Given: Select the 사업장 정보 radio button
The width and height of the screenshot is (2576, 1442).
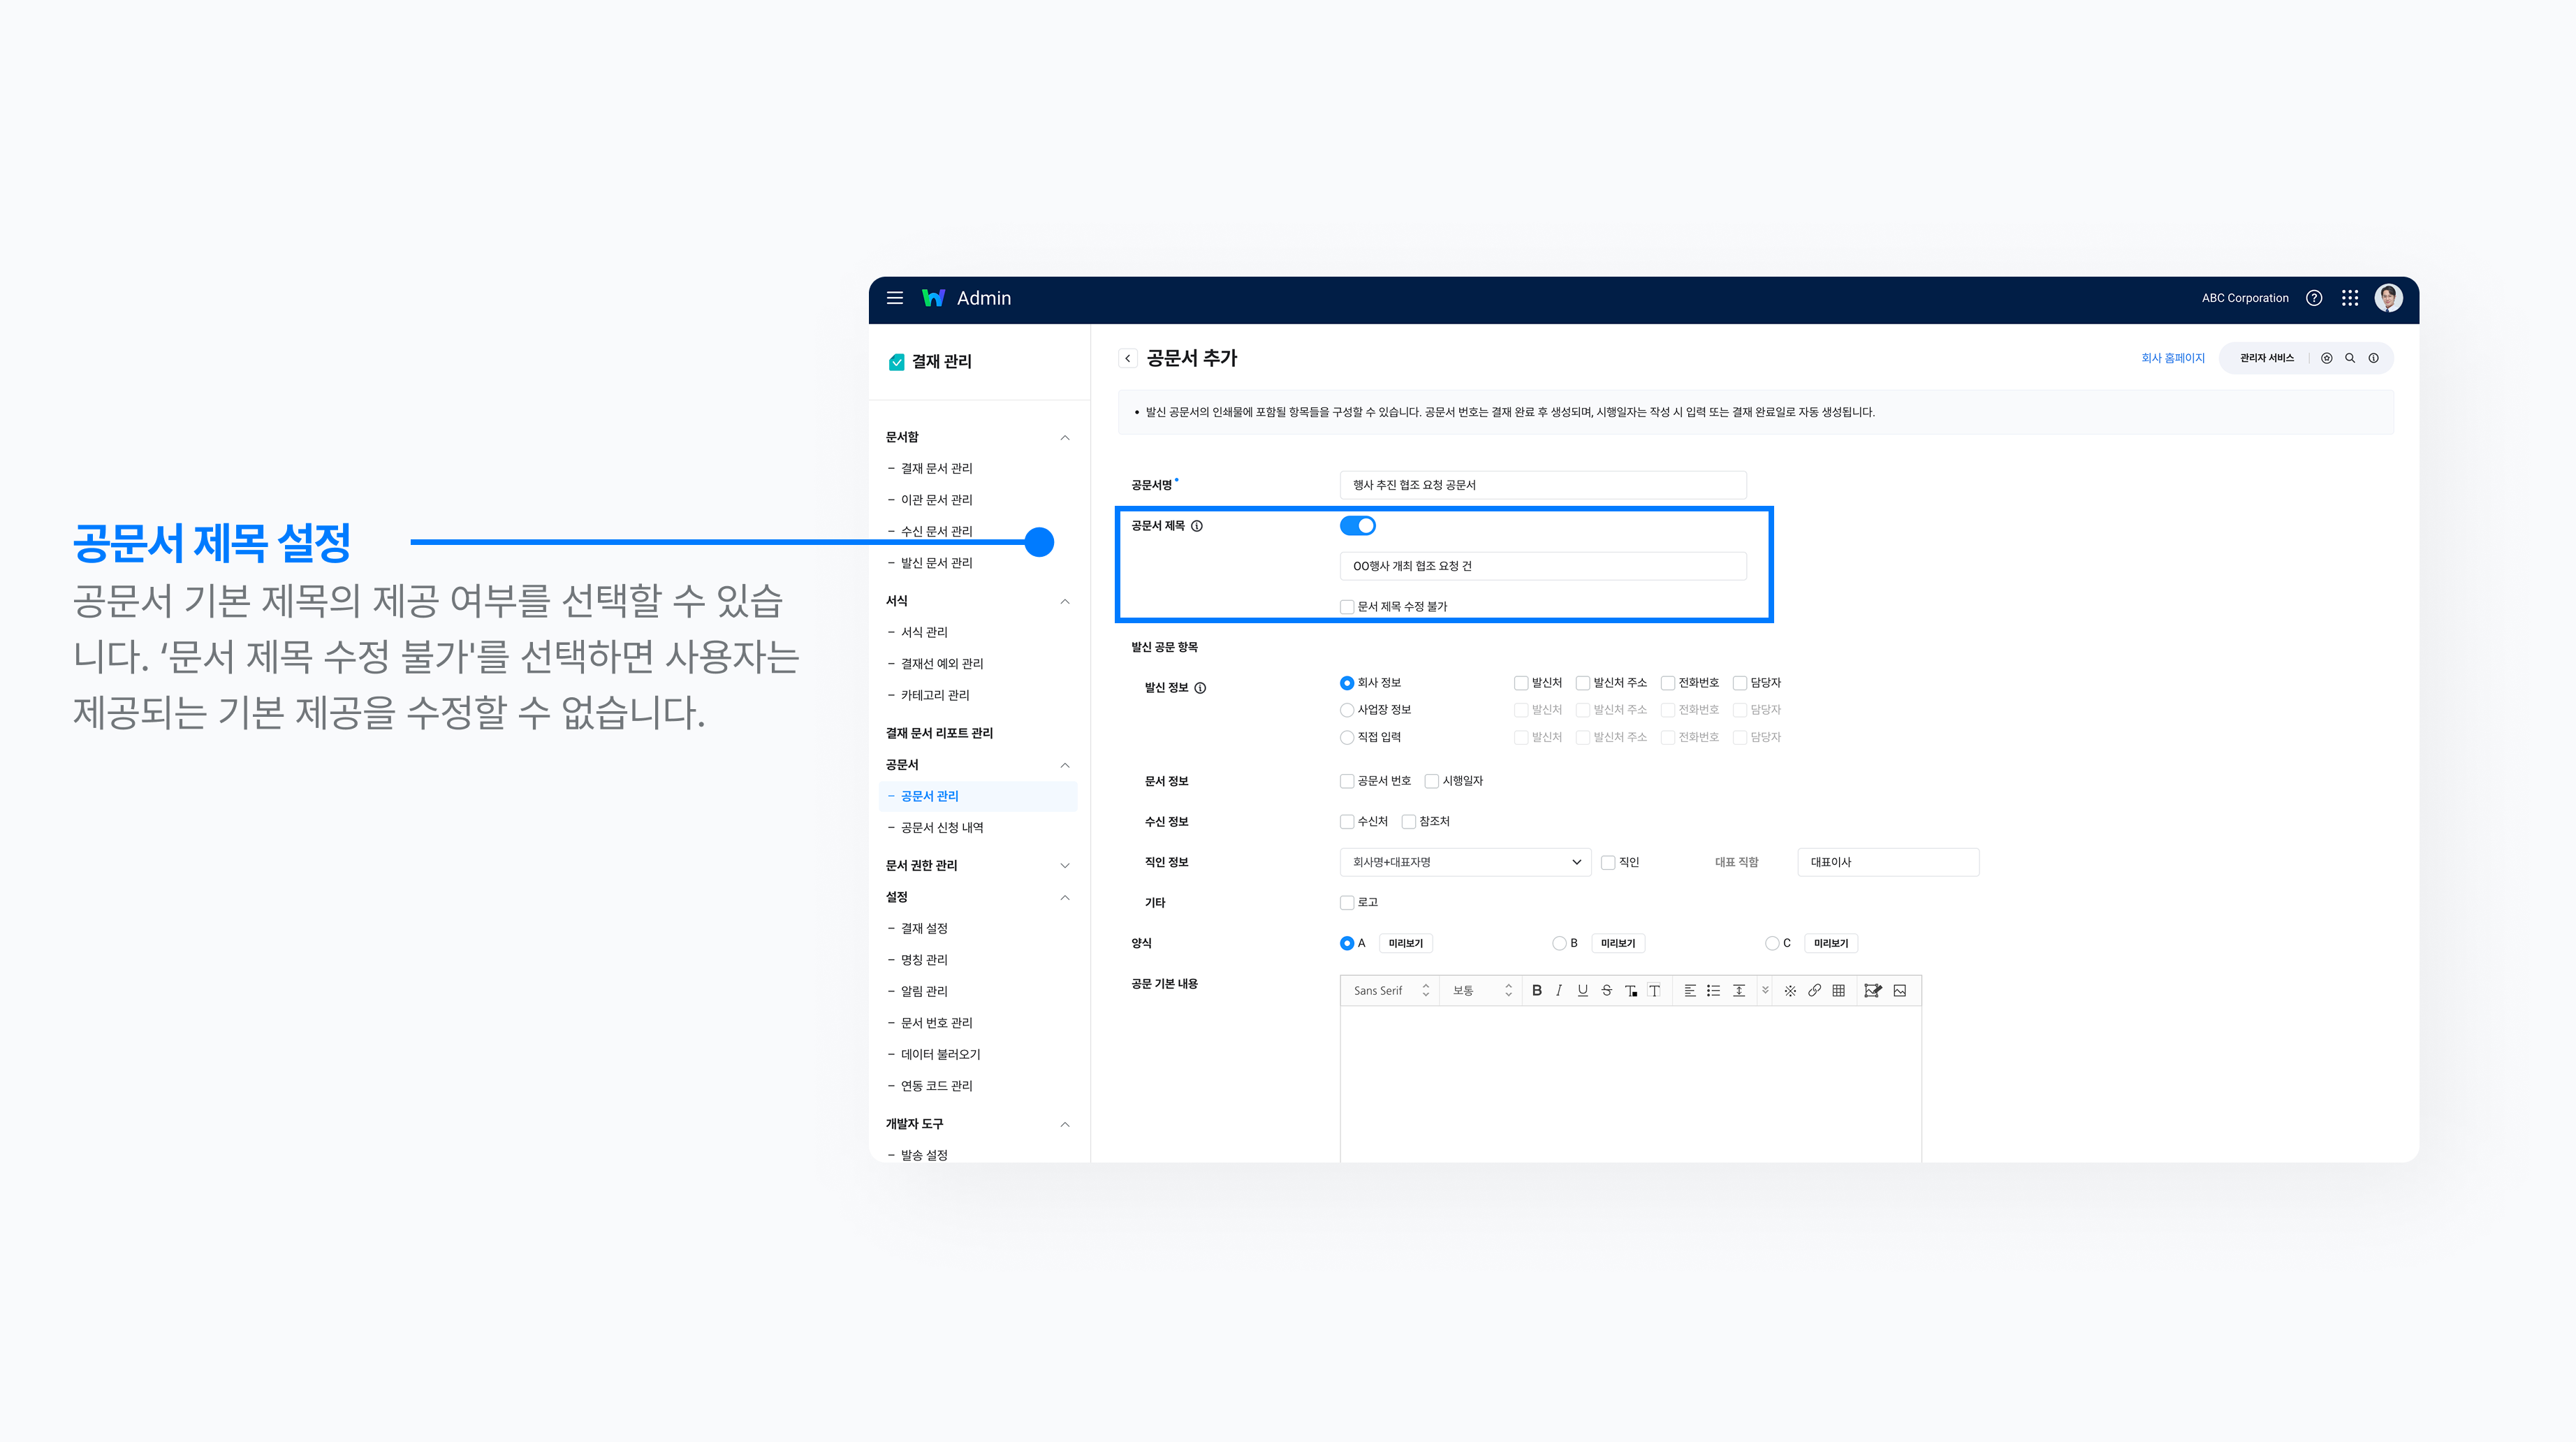Looking at the screenshot, I should point(1347,710).
